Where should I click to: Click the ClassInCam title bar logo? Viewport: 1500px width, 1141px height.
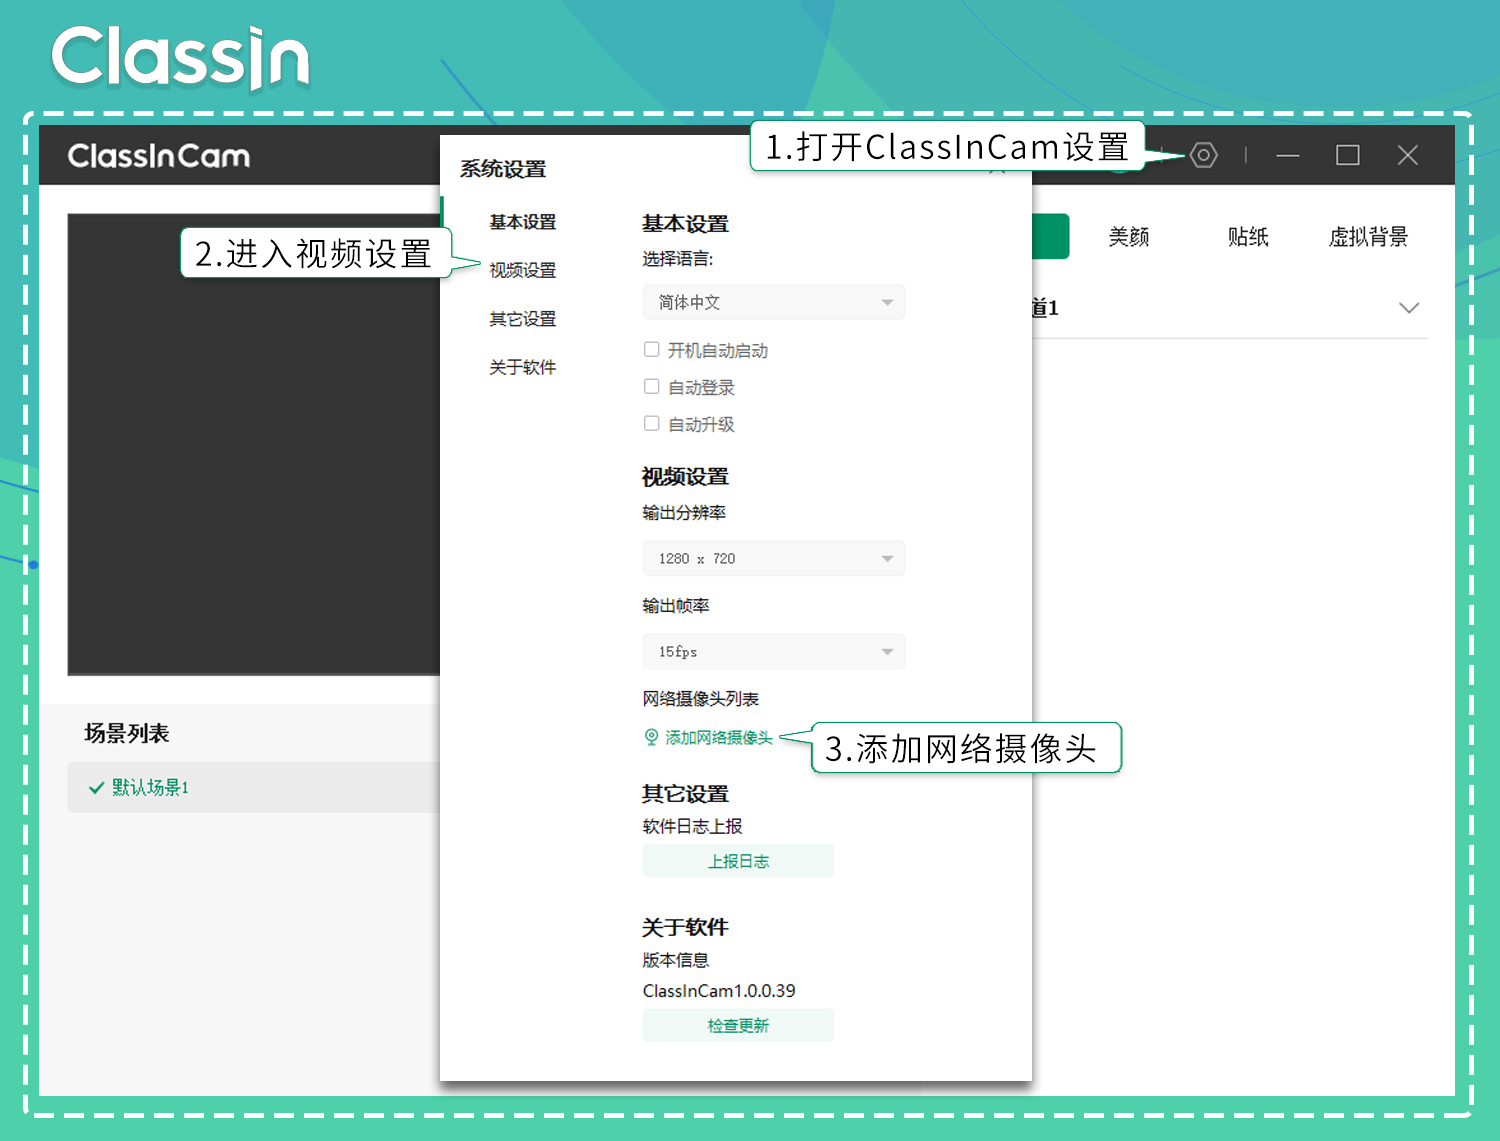coord(159,156)
